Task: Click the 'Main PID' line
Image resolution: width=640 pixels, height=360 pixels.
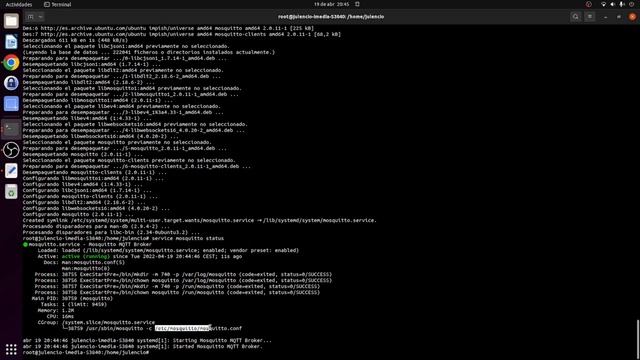Action: click(x=72, y=298)
